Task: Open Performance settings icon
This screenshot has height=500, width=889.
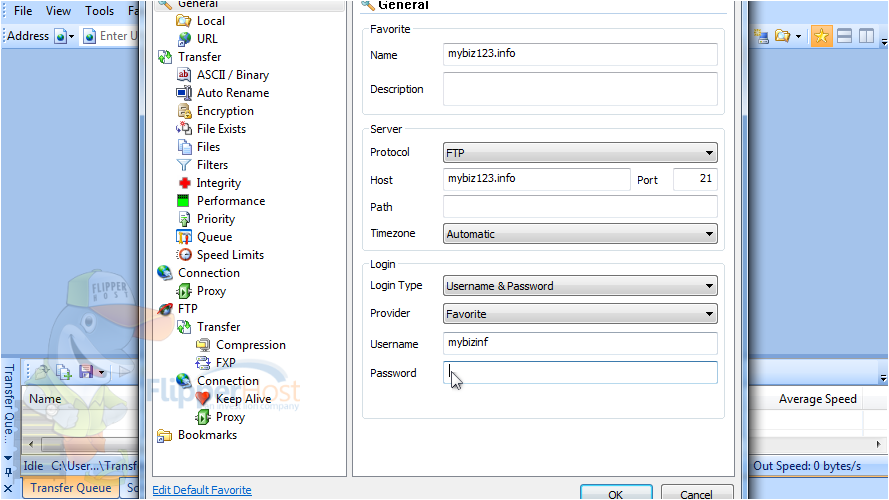Action: [x=183, y=201]
